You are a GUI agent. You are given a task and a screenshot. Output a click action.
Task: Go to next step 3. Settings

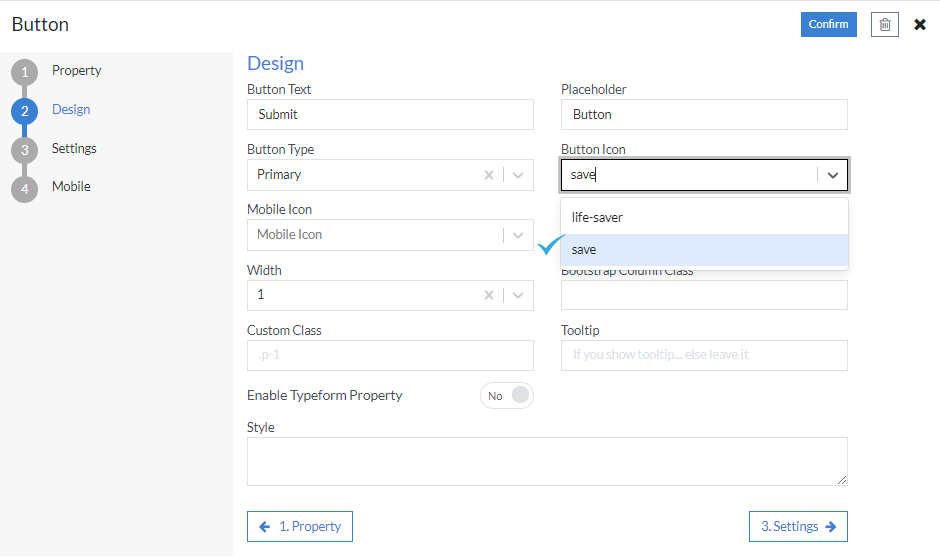(798, 527)
